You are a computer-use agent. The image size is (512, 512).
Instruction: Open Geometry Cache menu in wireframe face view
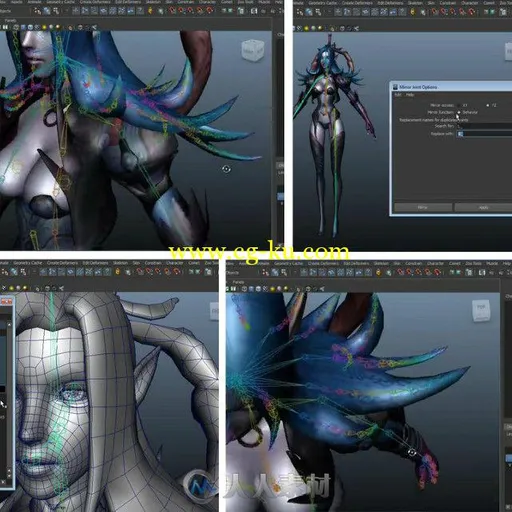pos(28,263)
